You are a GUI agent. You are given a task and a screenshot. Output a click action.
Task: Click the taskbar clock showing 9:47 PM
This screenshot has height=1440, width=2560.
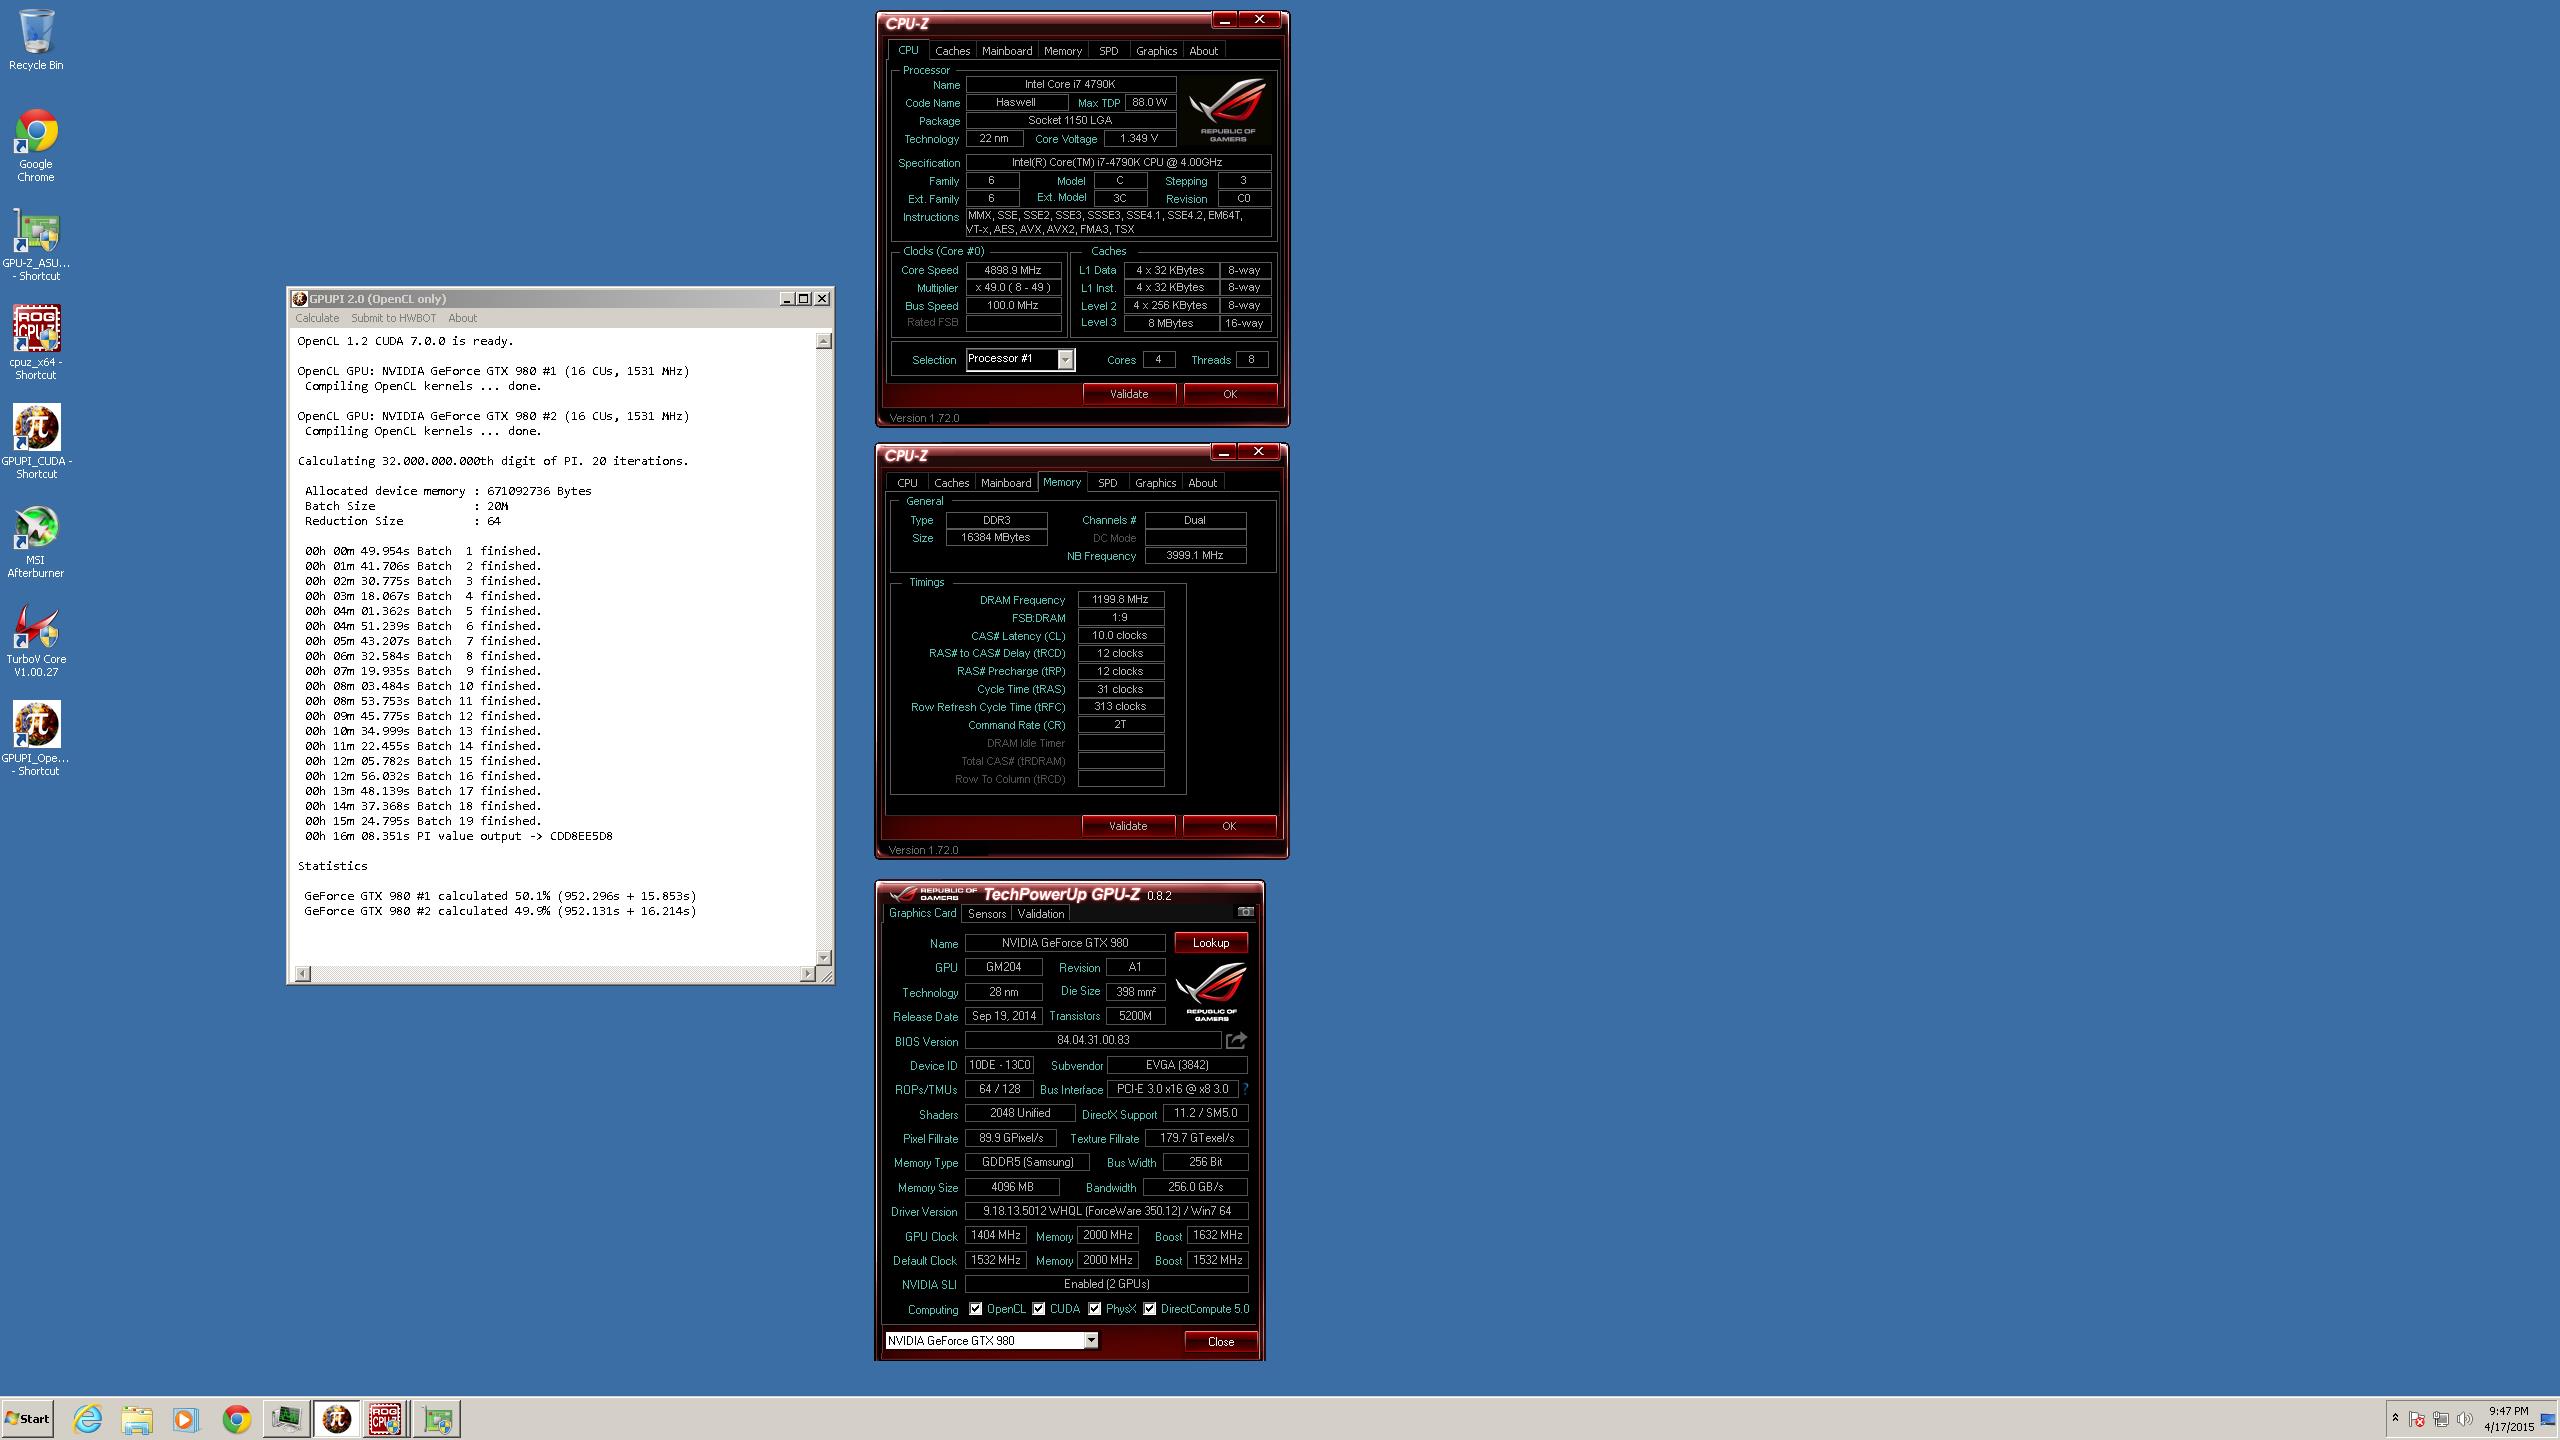(2509, 1419)
